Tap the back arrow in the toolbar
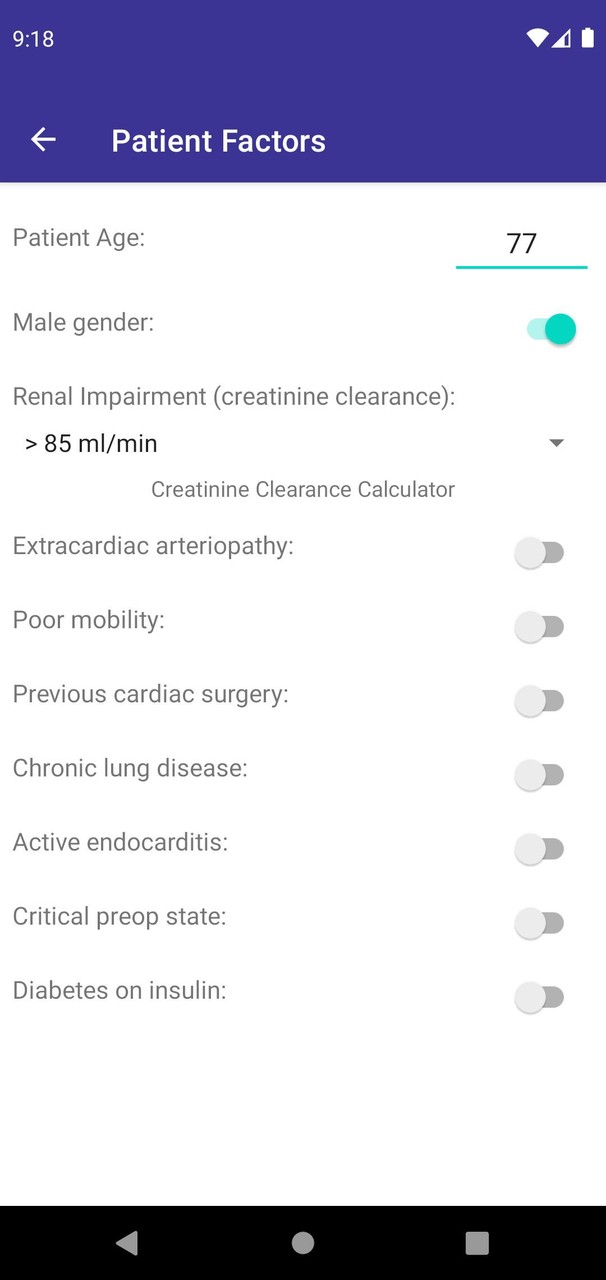606x1280 pixels. (x=42, y=140)
